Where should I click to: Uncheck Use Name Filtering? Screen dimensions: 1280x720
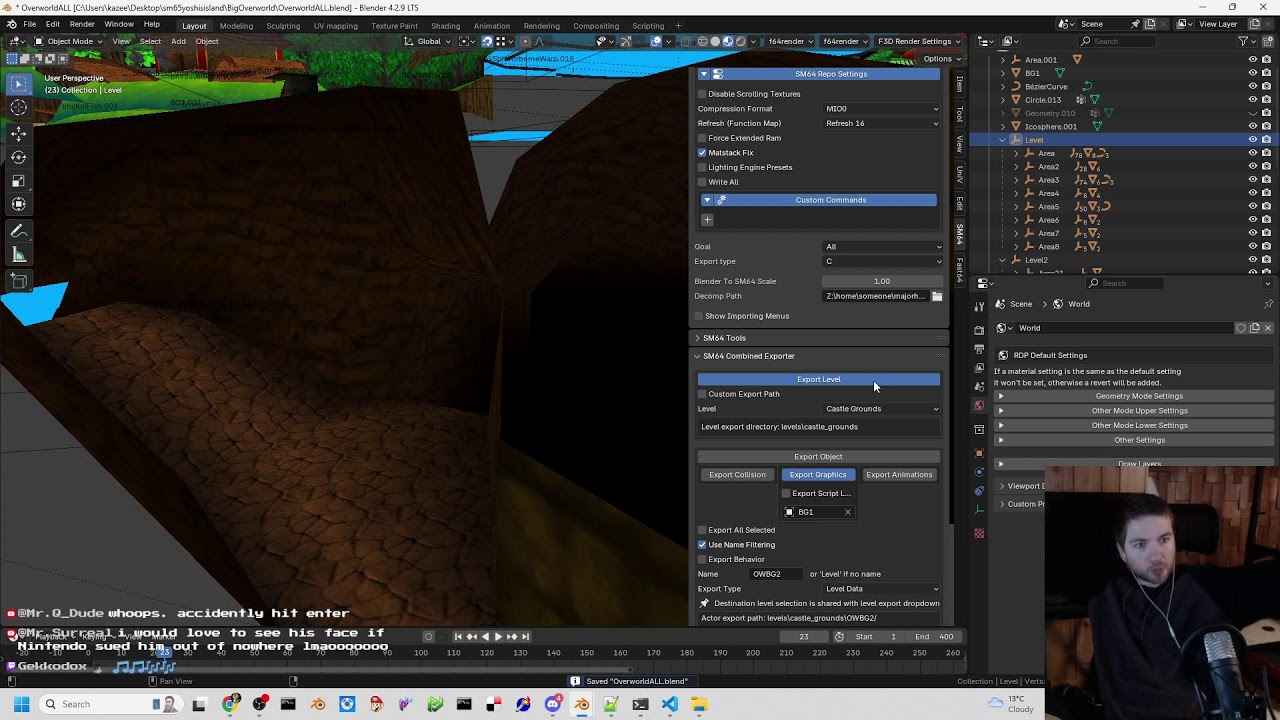(702, 545)
